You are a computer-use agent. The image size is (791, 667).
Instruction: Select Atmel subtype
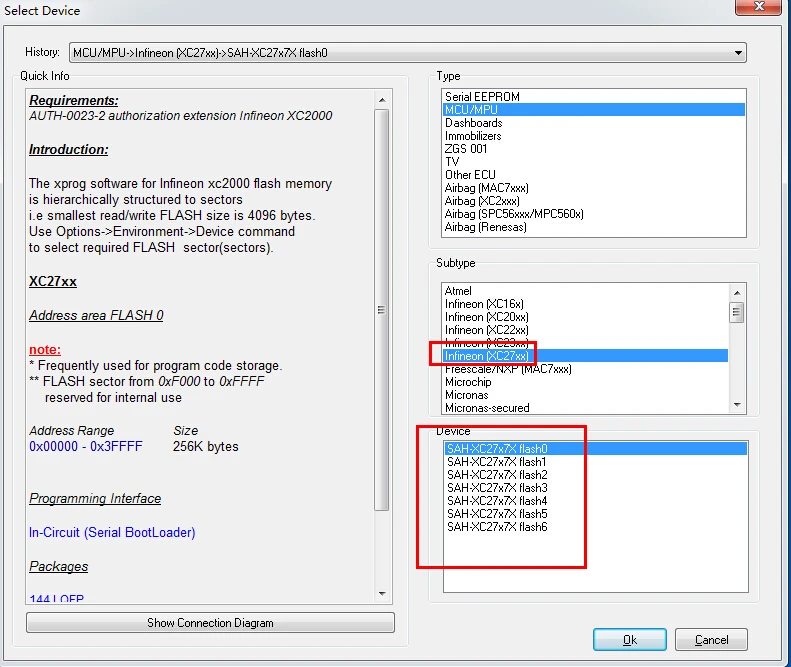point(585,291)
